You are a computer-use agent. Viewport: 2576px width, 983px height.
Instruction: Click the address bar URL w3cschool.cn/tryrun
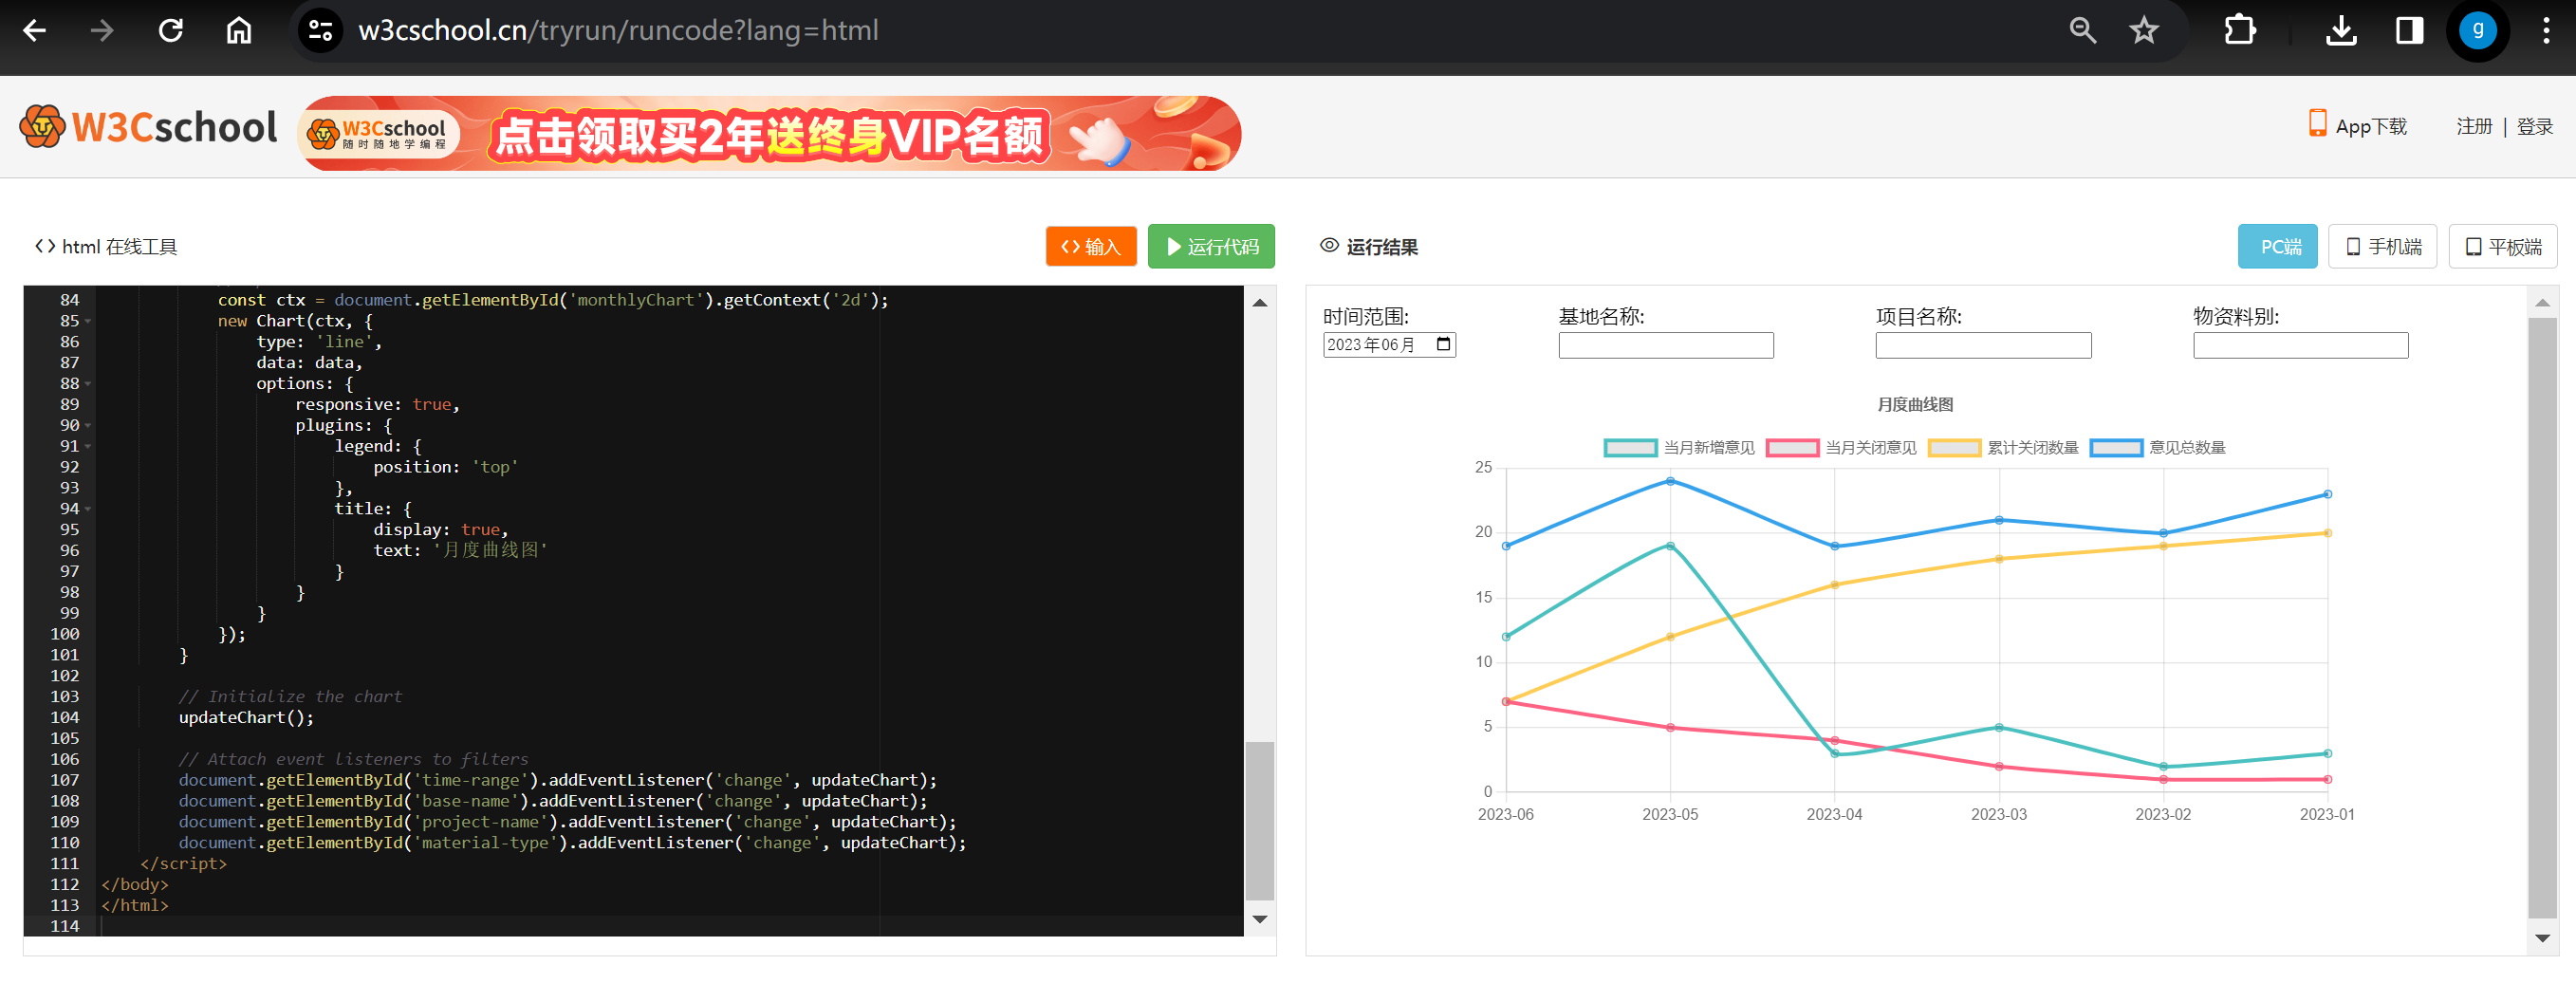[618, 31]
